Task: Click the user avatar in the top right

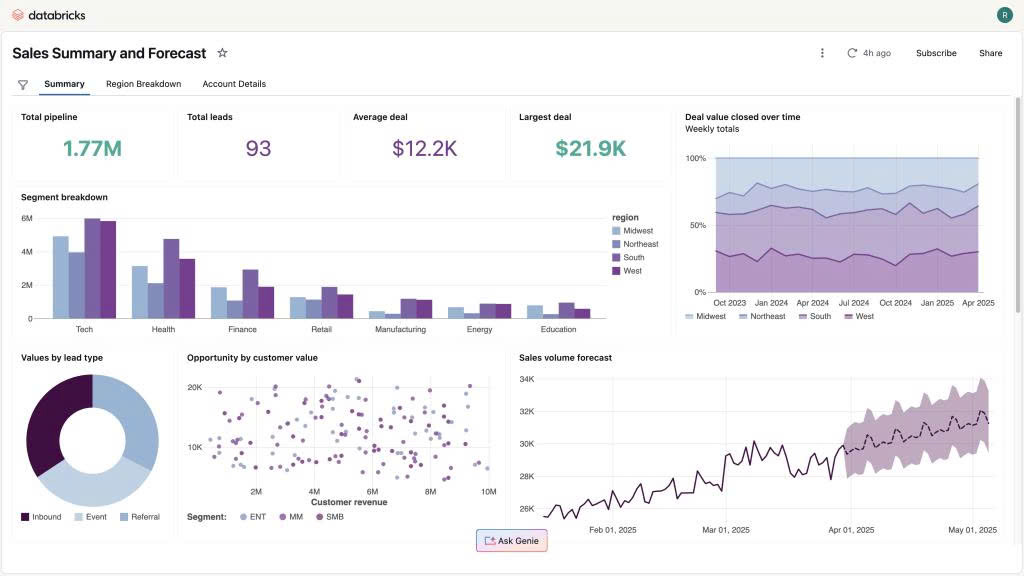Action: tap(1004, 14)
